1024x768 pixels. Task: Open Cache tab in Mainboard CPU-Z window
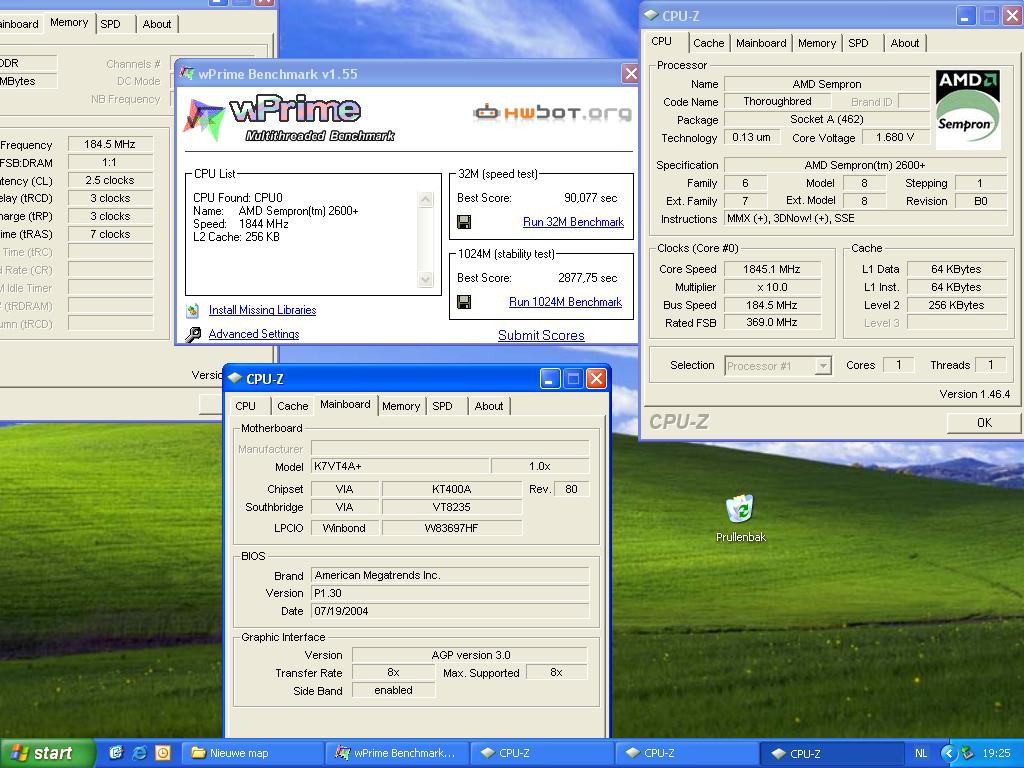pos(292,406)
